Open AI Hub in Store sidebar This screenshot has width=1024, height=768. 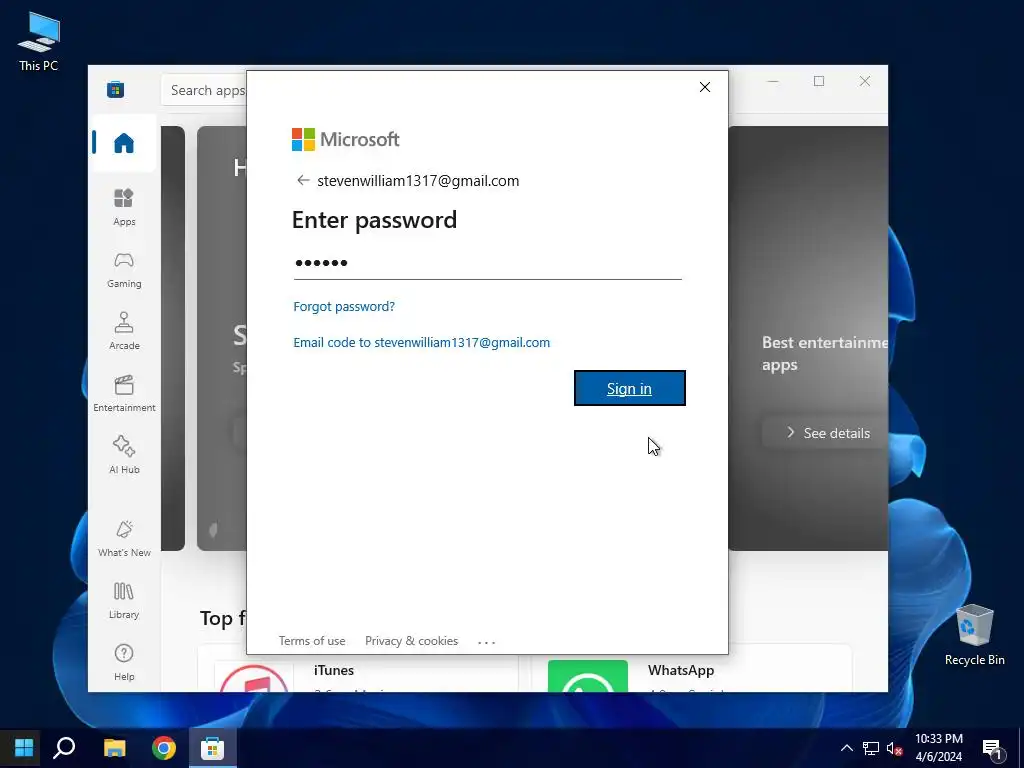(x=124, y=455)
